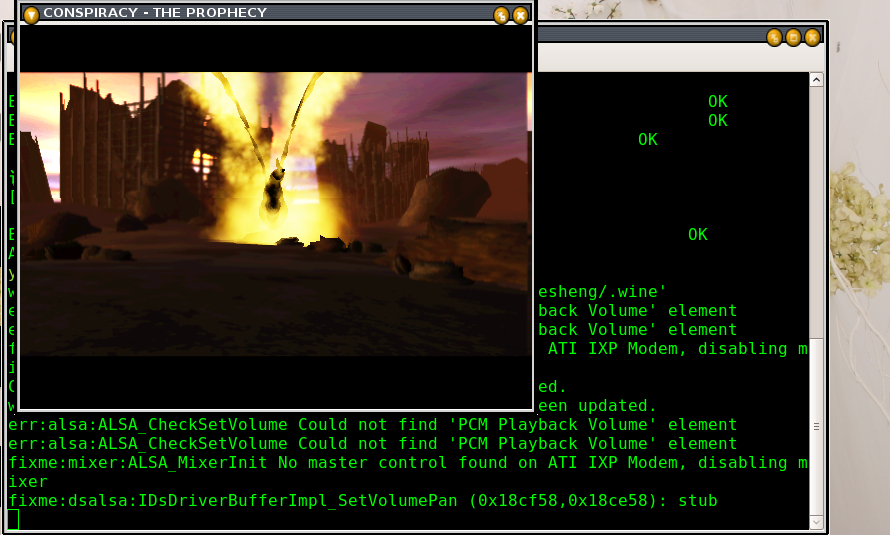Click the 'een updated.' terminal text

(x=597, y=406)
